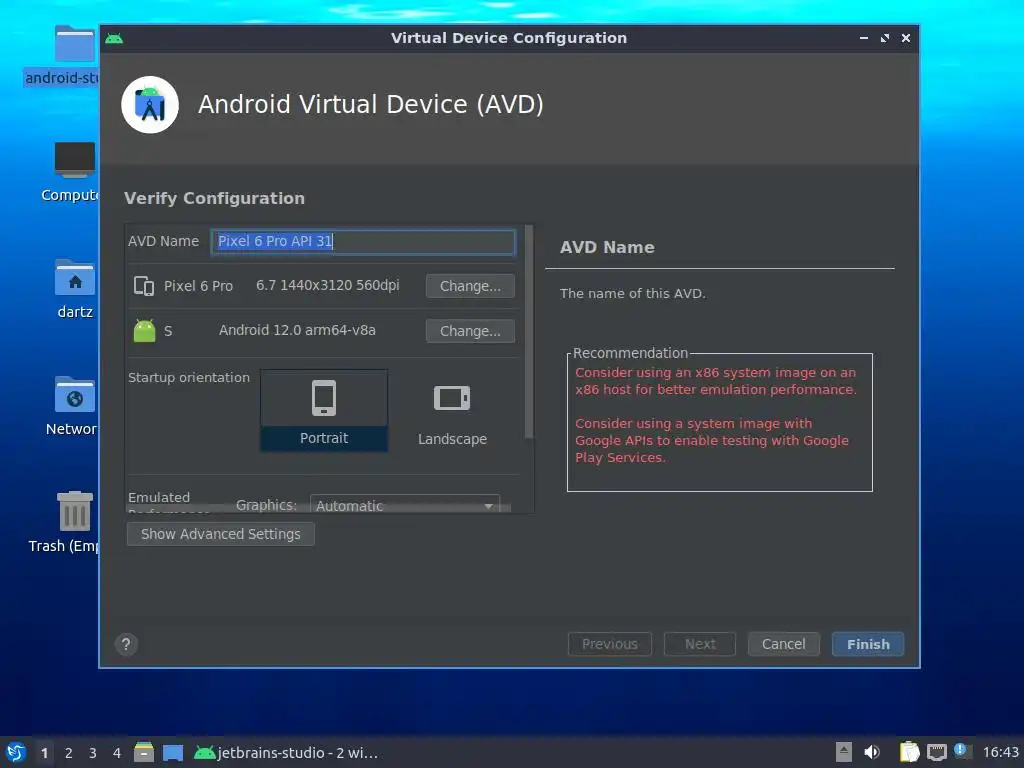Screen dimensions: 1024x768
Task: Click the volume speaker tray icon
Action: pyautogui.click(x=872, y=752)
